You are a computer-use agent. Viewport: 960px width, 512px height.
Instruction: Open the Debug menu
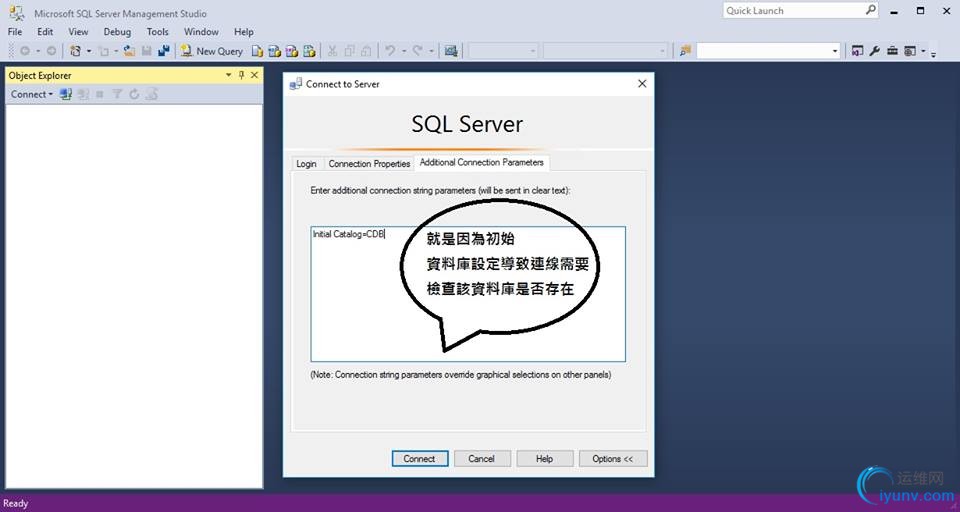tap(117, 32)
